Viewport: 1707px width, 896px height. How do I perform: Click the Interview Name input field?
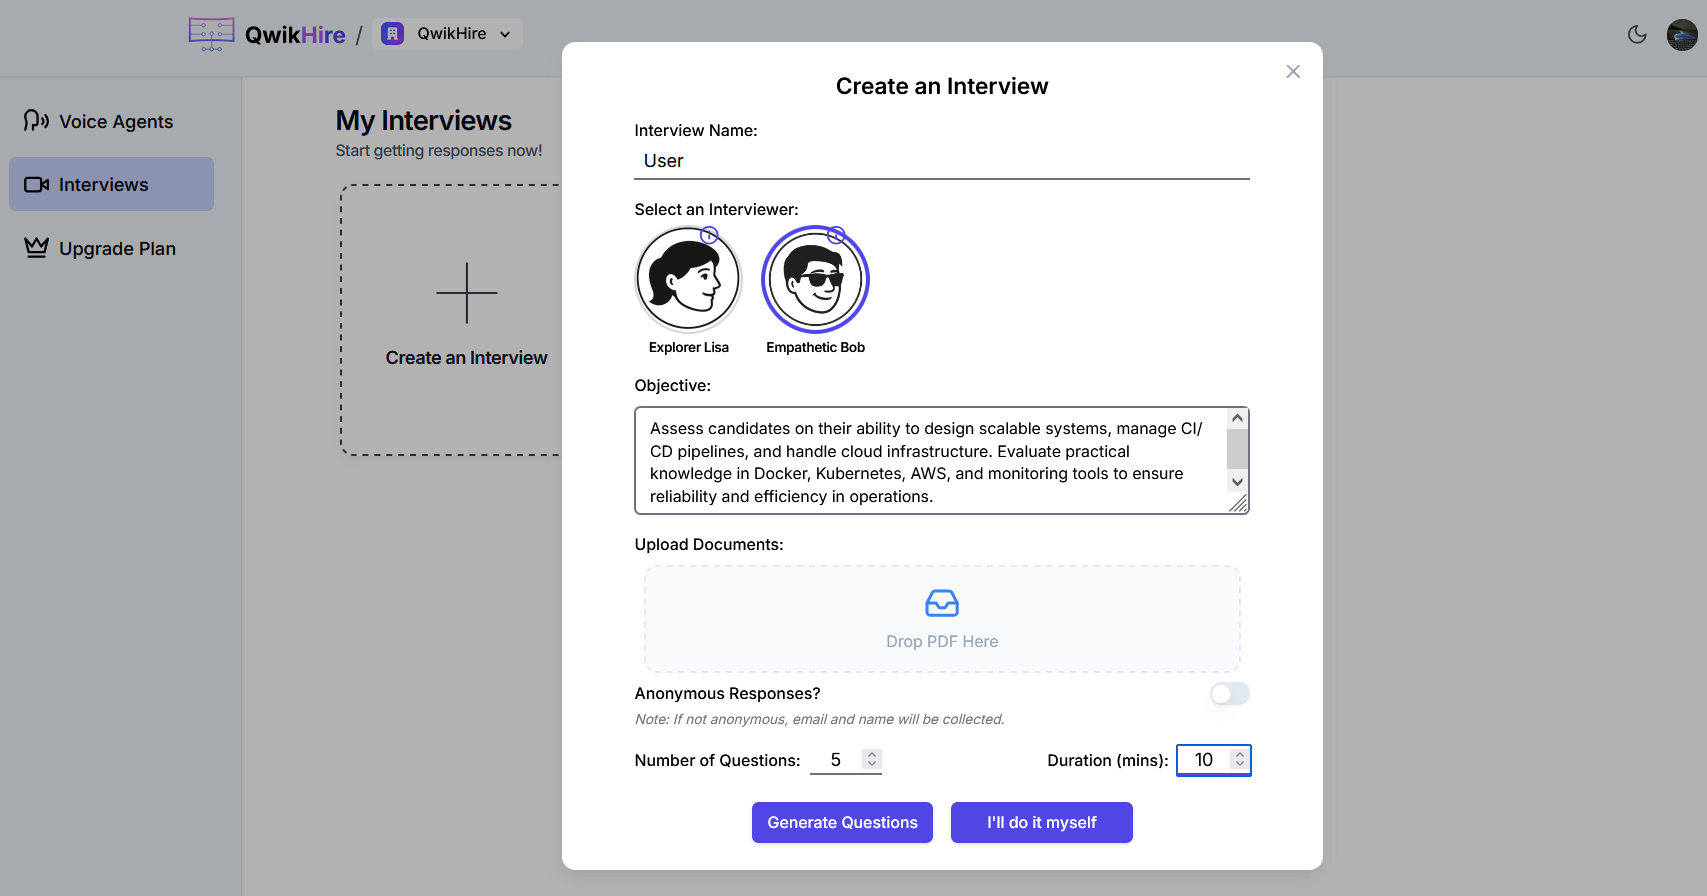(x=942, y=161)
